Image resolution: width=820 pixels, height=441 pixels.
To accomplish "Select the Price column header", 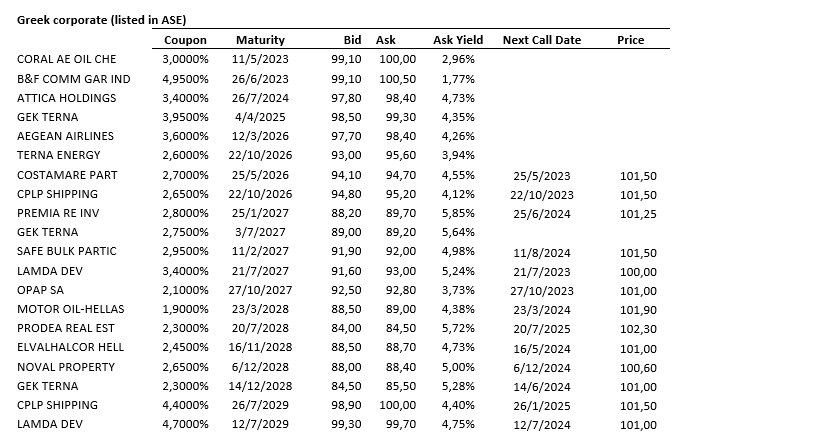I will [631, 40].
